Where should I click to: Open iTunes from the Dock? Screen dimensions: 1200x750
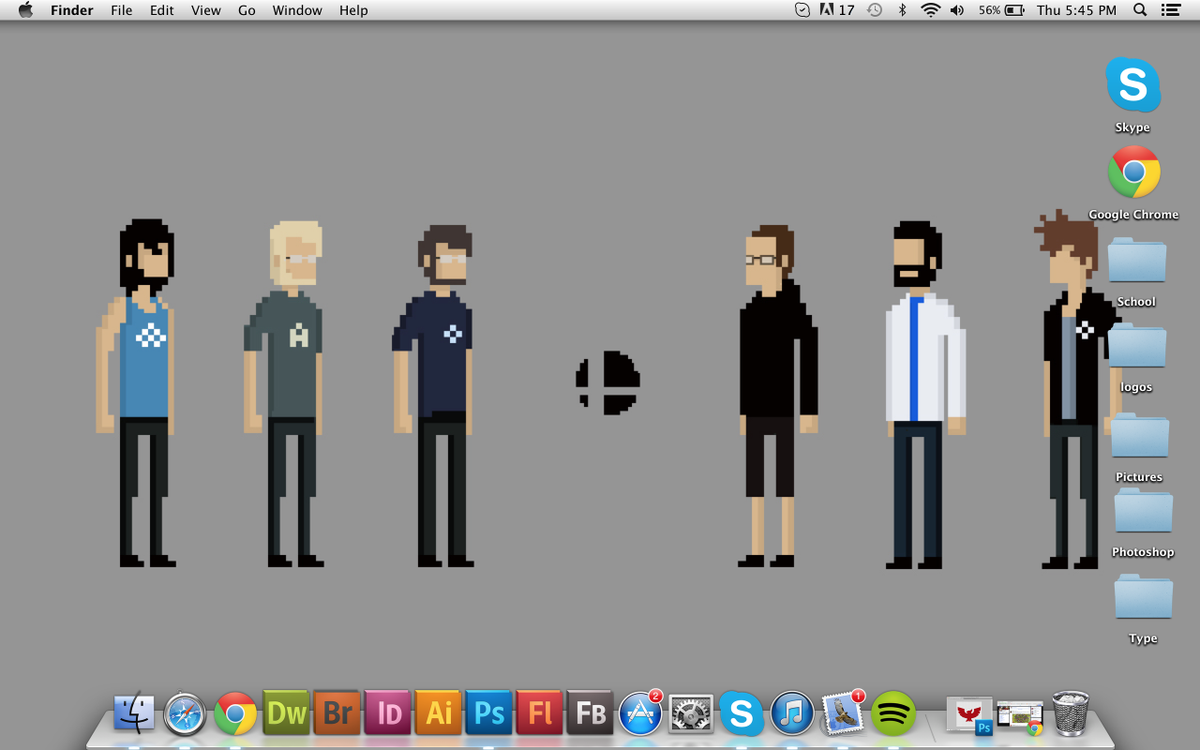point(792,714)
